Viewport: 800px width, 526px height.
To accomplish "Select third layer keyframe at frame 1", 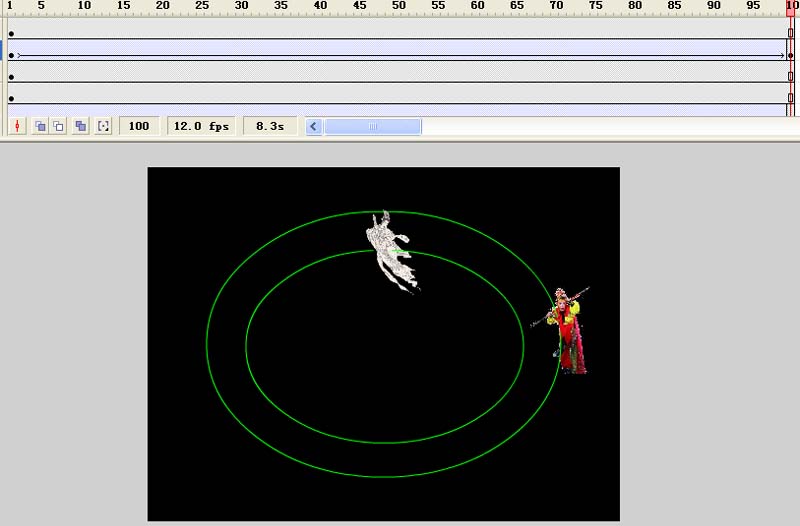I will pyautogui.click(x=11, y=77).
